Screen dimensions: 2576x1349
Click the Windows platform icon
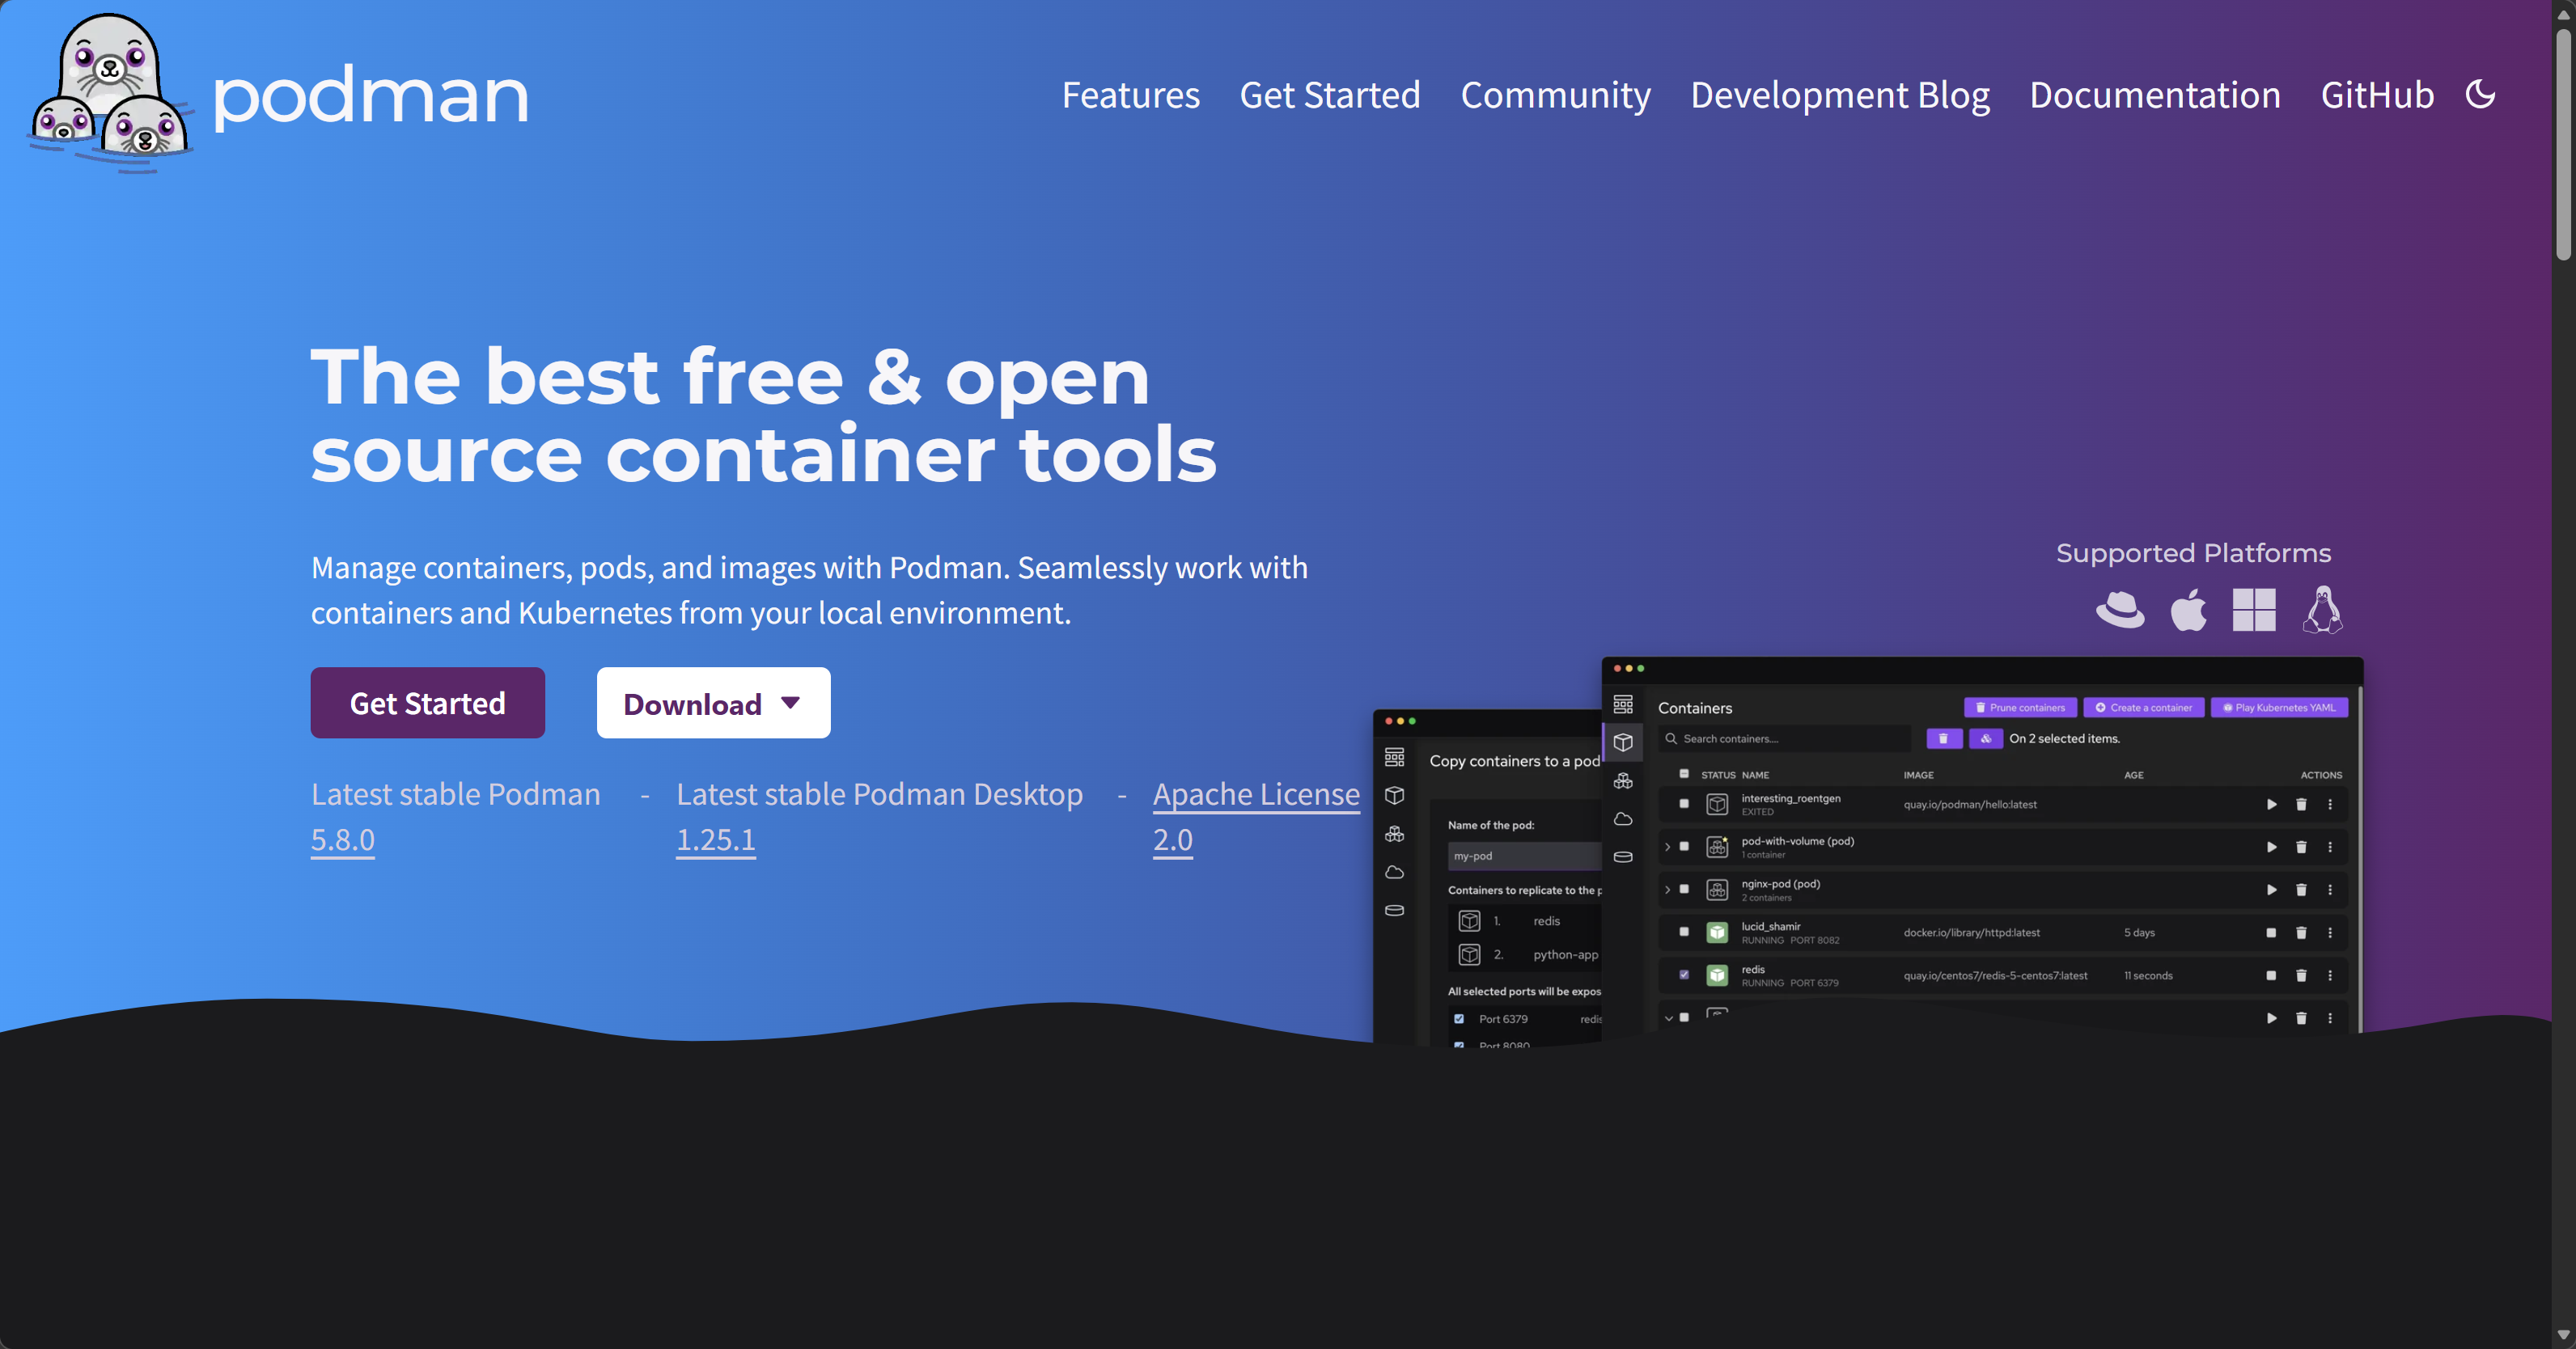(x=2254, y=610)
